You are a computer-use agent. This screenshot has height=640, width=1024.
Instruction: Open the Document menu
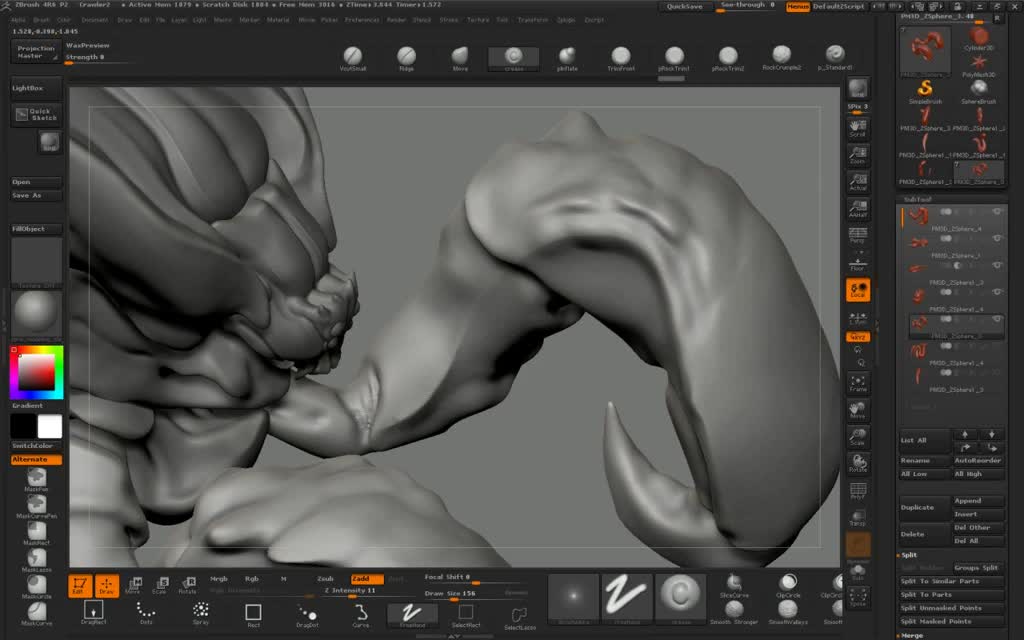click(95, 20)
